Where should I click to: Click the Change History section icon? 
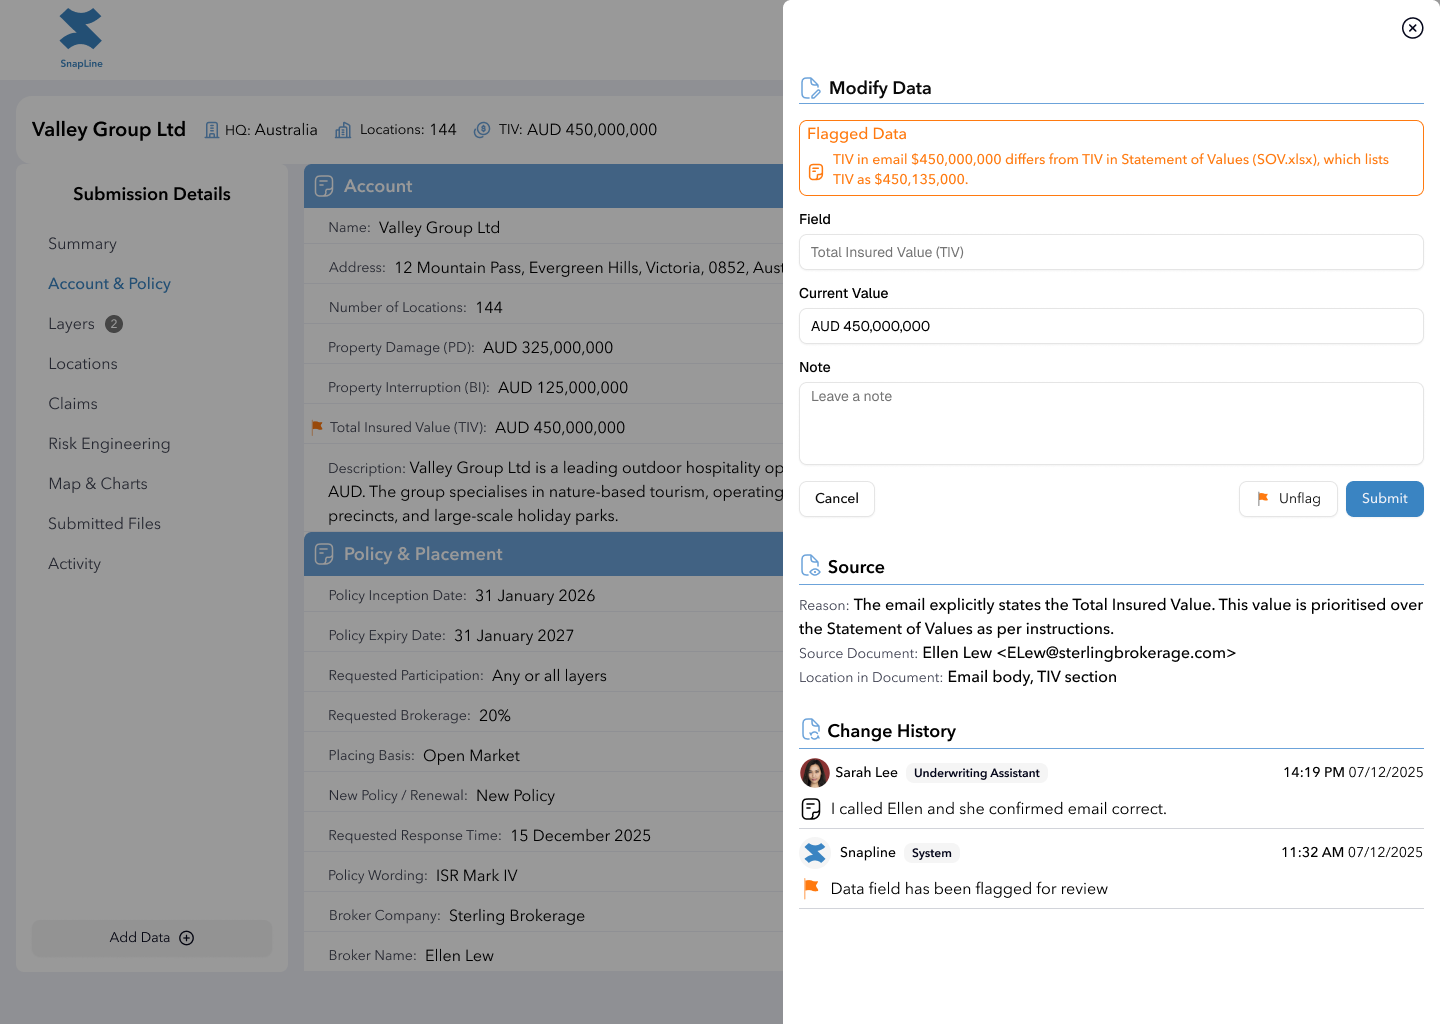(x=810, y=729)
